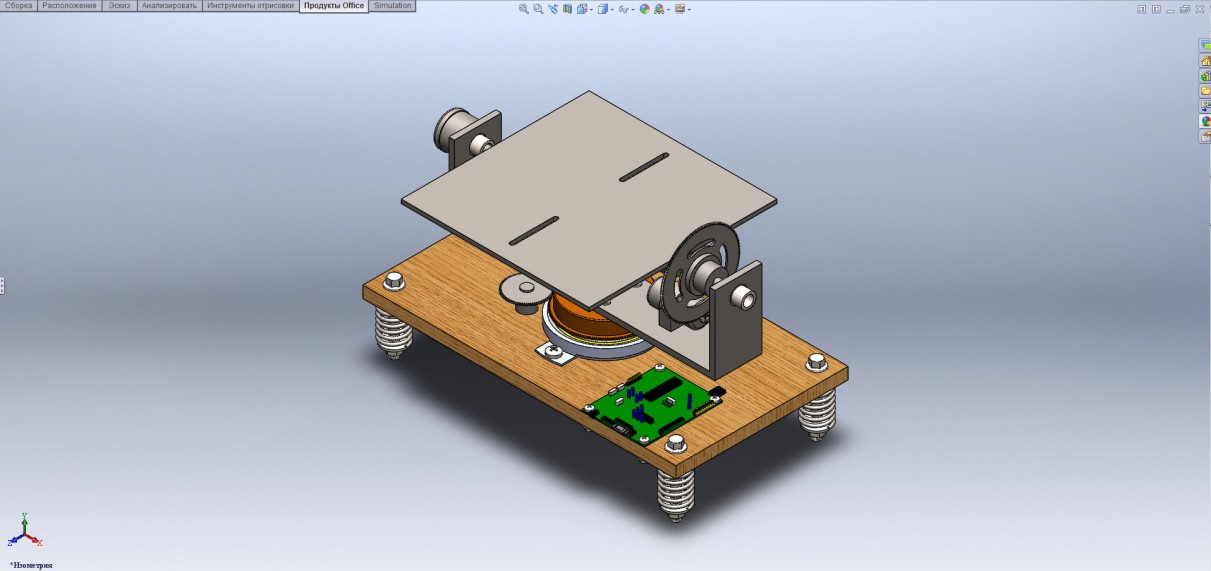This screenshot has height=571, width=1211.
Task: Open SolidWorks Resources in the task pane
Action: [1205, 45]
